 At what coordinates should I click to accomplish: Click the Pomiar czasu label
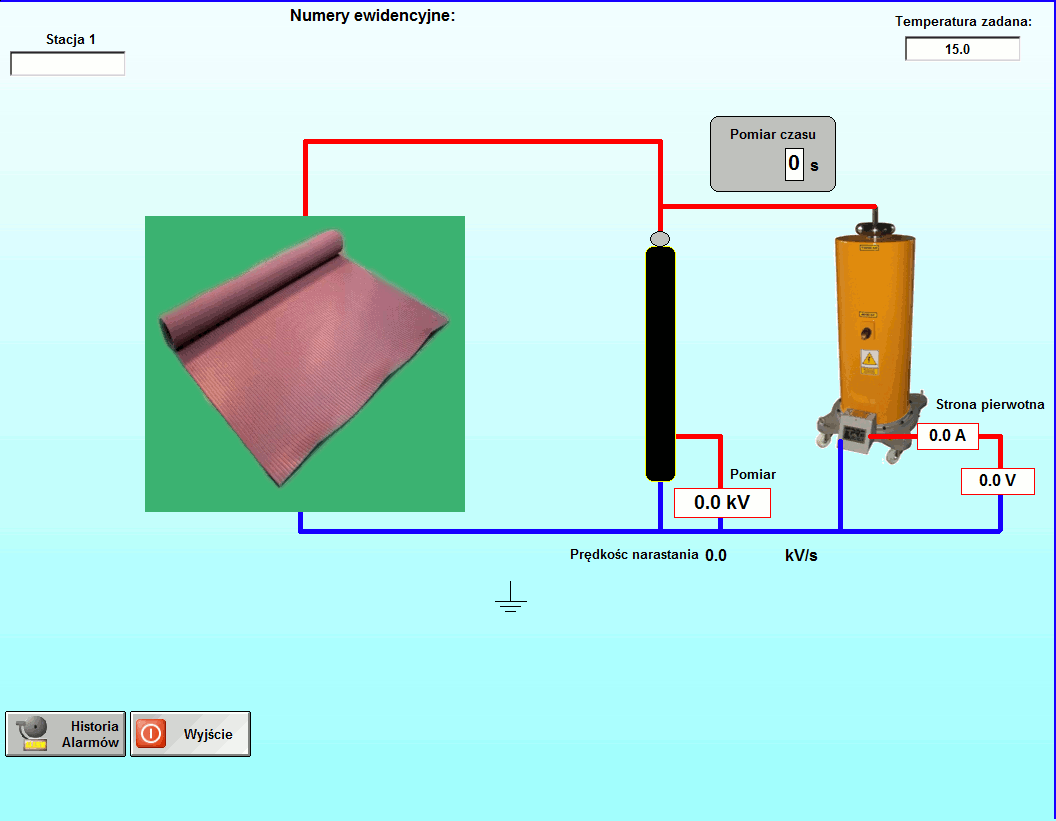click(772, 134)
